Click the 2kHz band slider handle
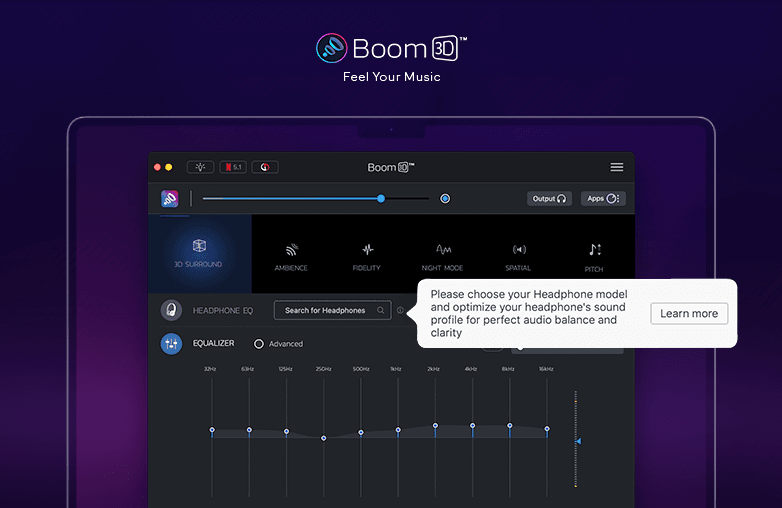The height and width of the screenshot is (508, 782). [435, 426]
